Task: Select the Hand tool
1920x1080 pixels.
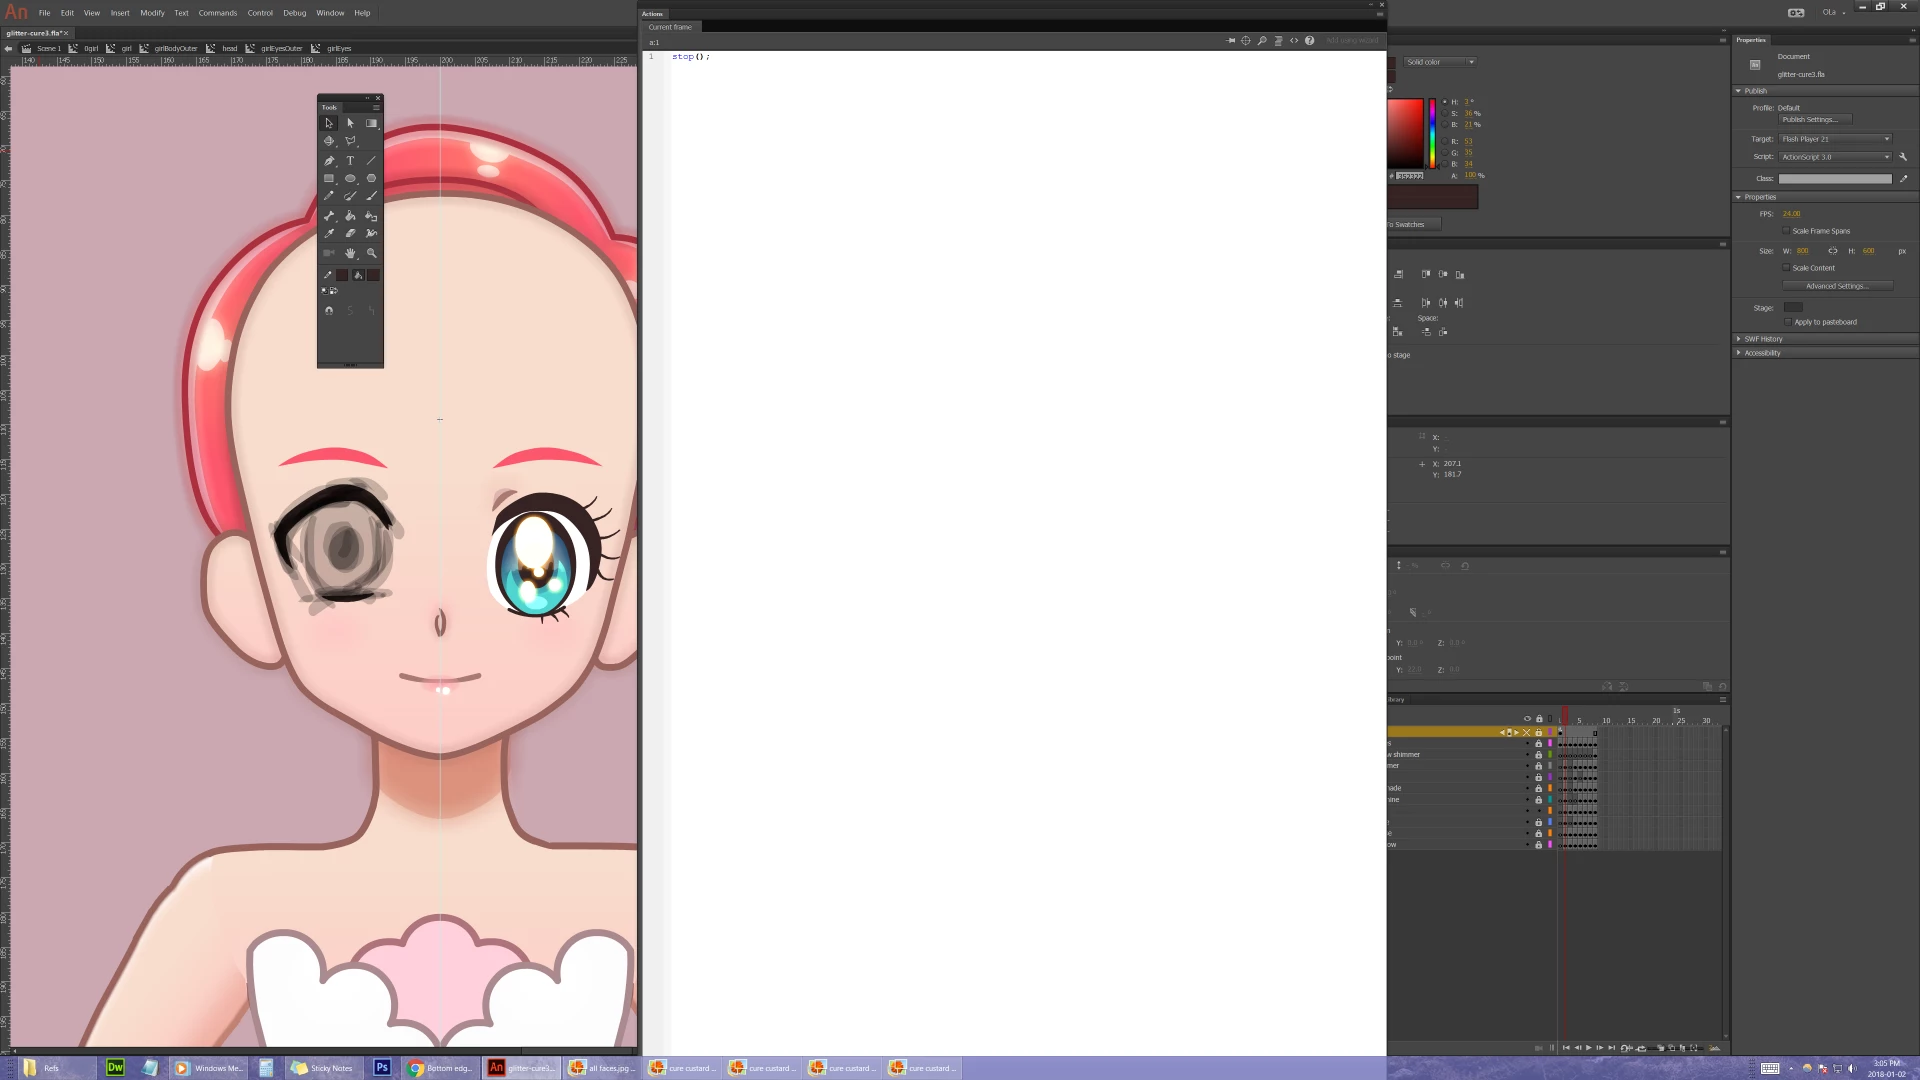Action: [350, 253]
